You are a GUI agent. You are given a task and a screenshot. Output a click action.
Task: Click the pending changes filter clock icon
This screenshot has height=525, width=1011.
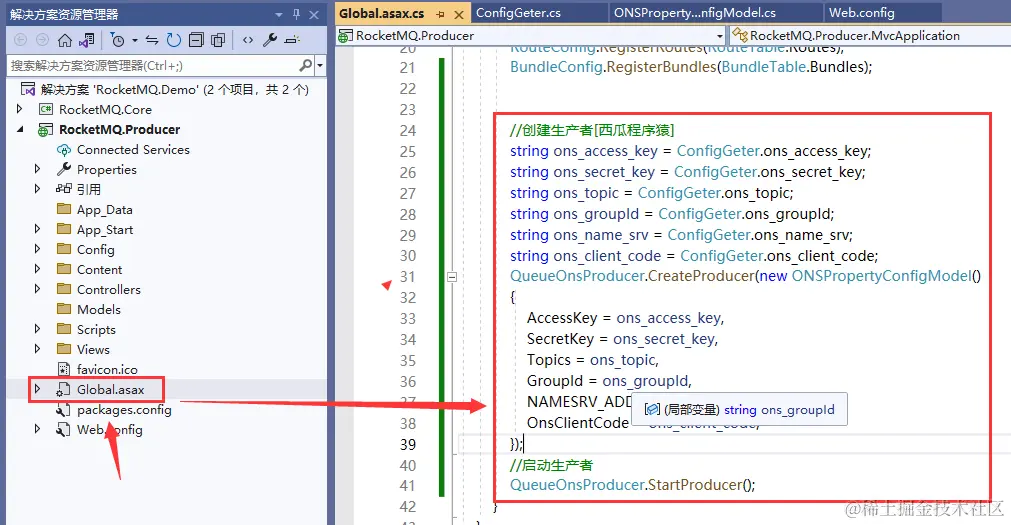tap(117, 41)
